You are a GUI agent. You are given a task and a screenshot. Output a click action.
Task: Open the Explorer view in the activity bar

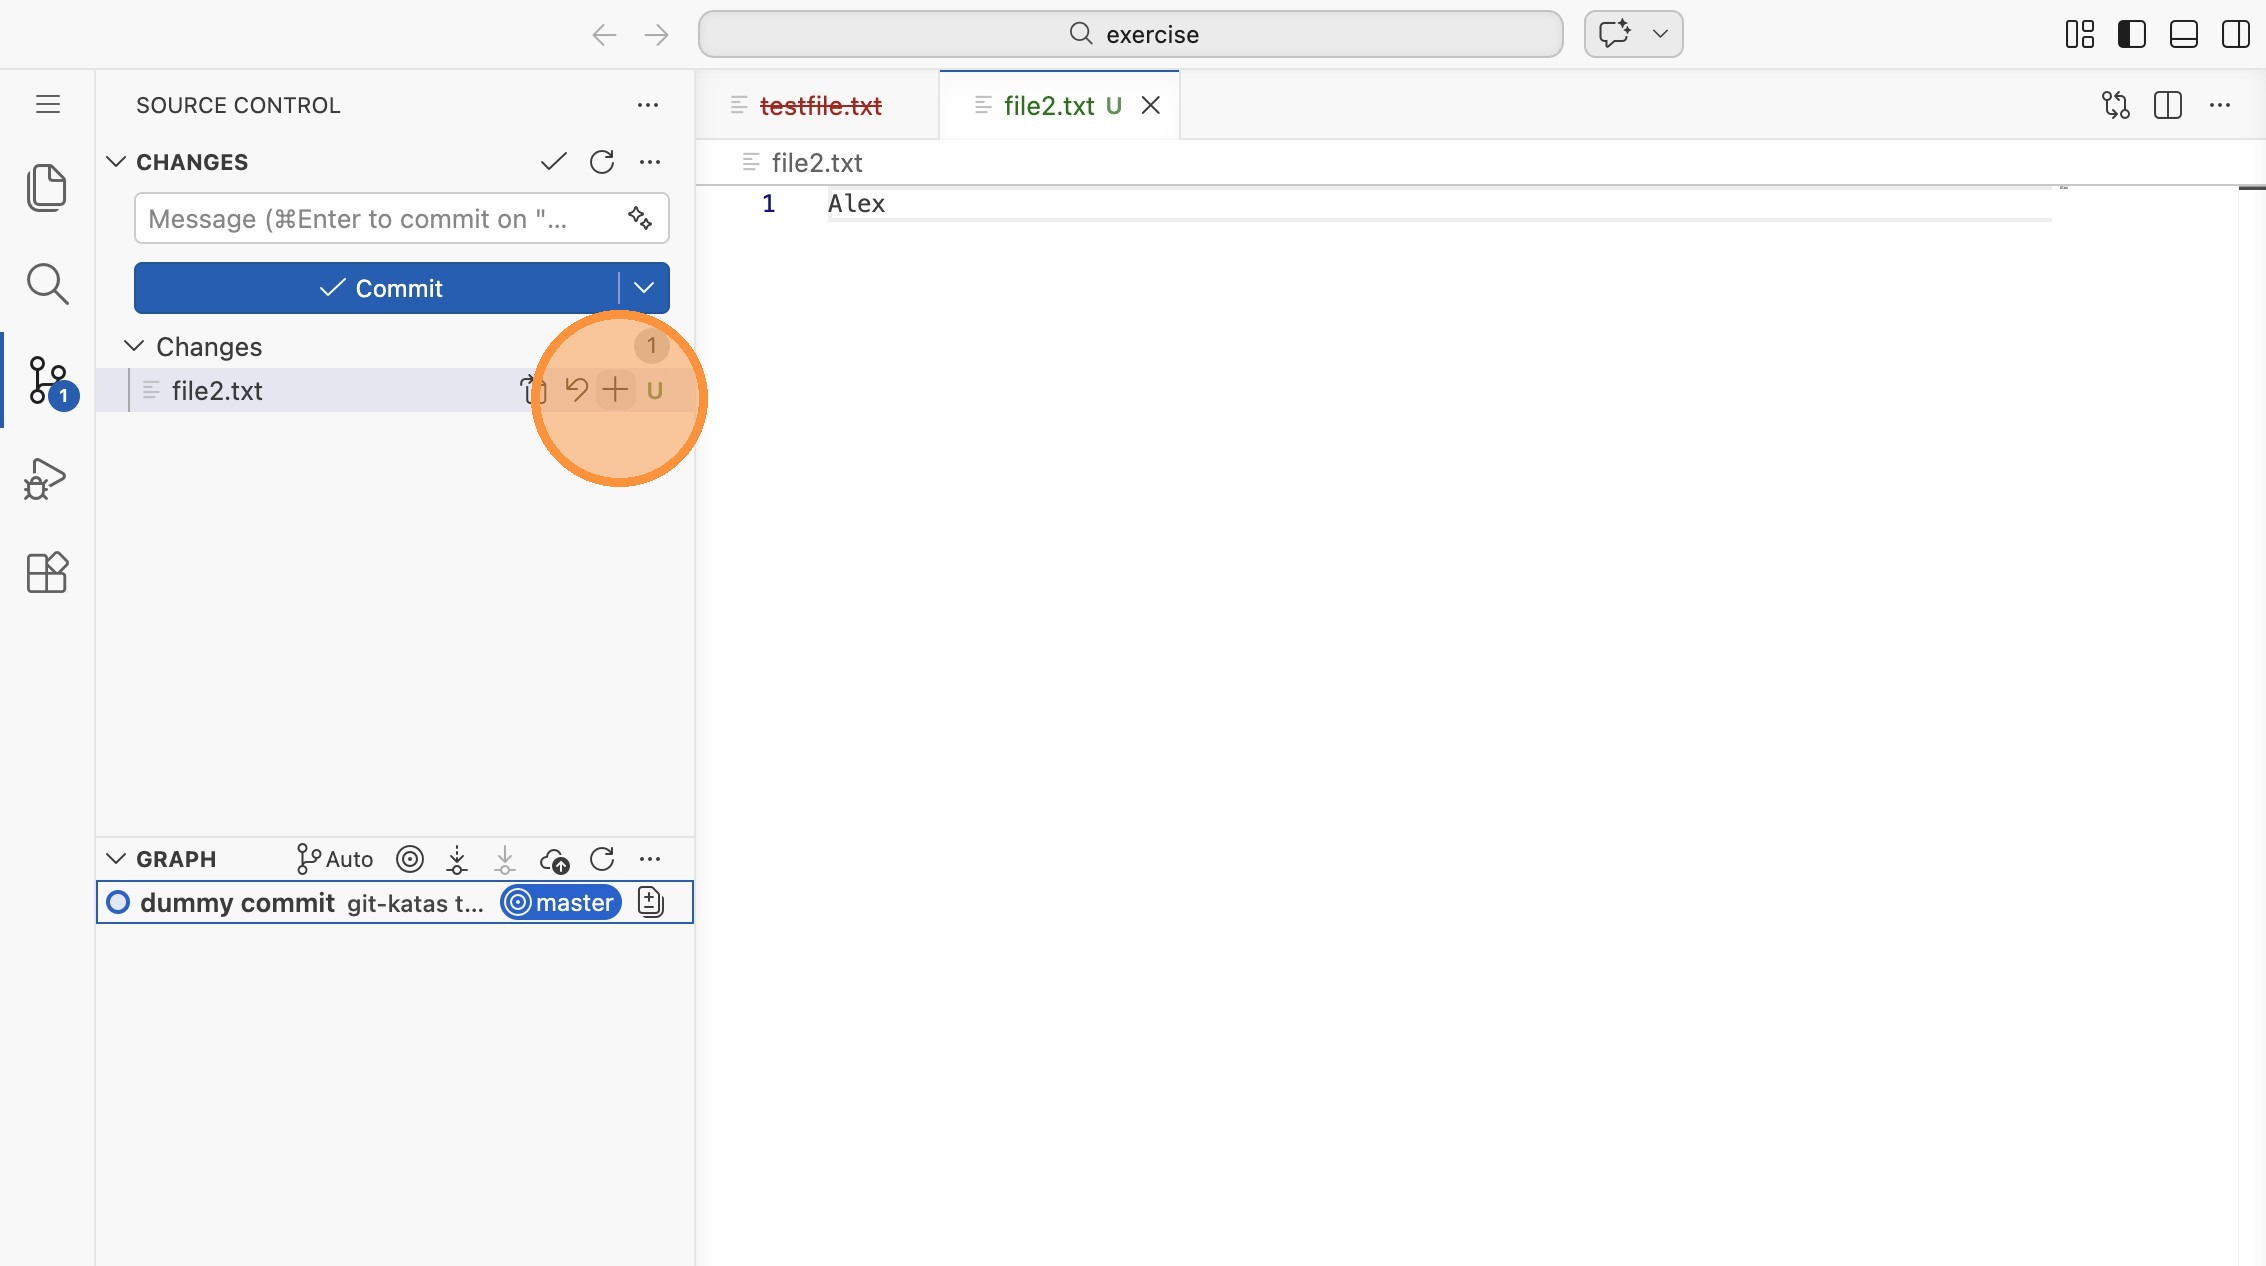(46, 187)
